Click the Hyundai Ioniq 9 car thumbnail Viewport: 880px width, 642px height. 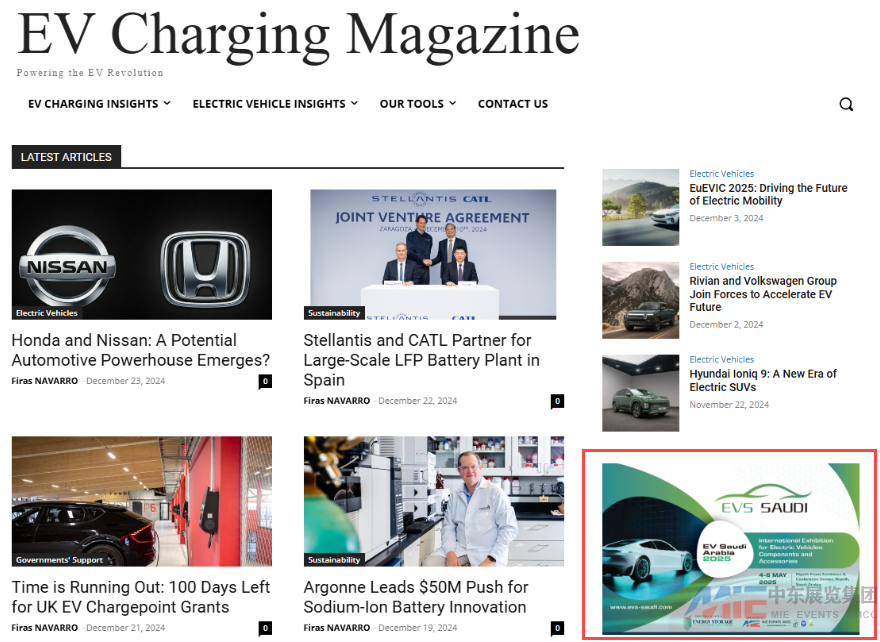click(x=640, y=393)
